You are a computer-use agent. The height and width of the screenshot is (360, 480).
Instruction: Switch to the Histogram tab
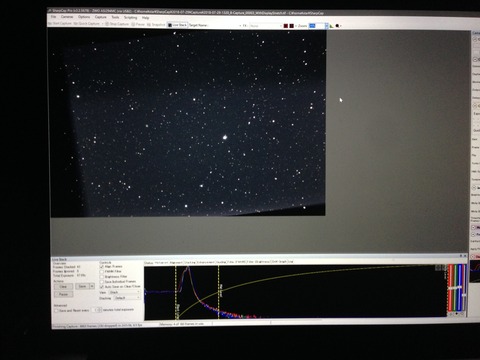click(161, 263)
